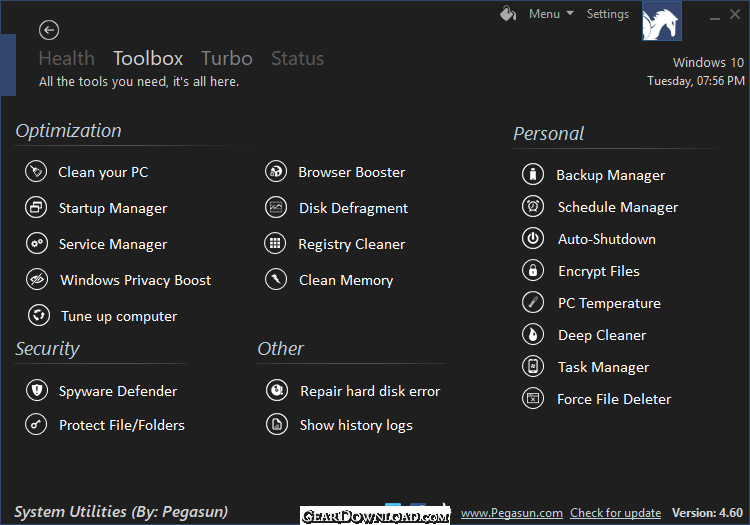The width and height of the screenshot is (750, 525).
Task: Open the Deep Cleaner droplet icon
Action: coord(533,335)
